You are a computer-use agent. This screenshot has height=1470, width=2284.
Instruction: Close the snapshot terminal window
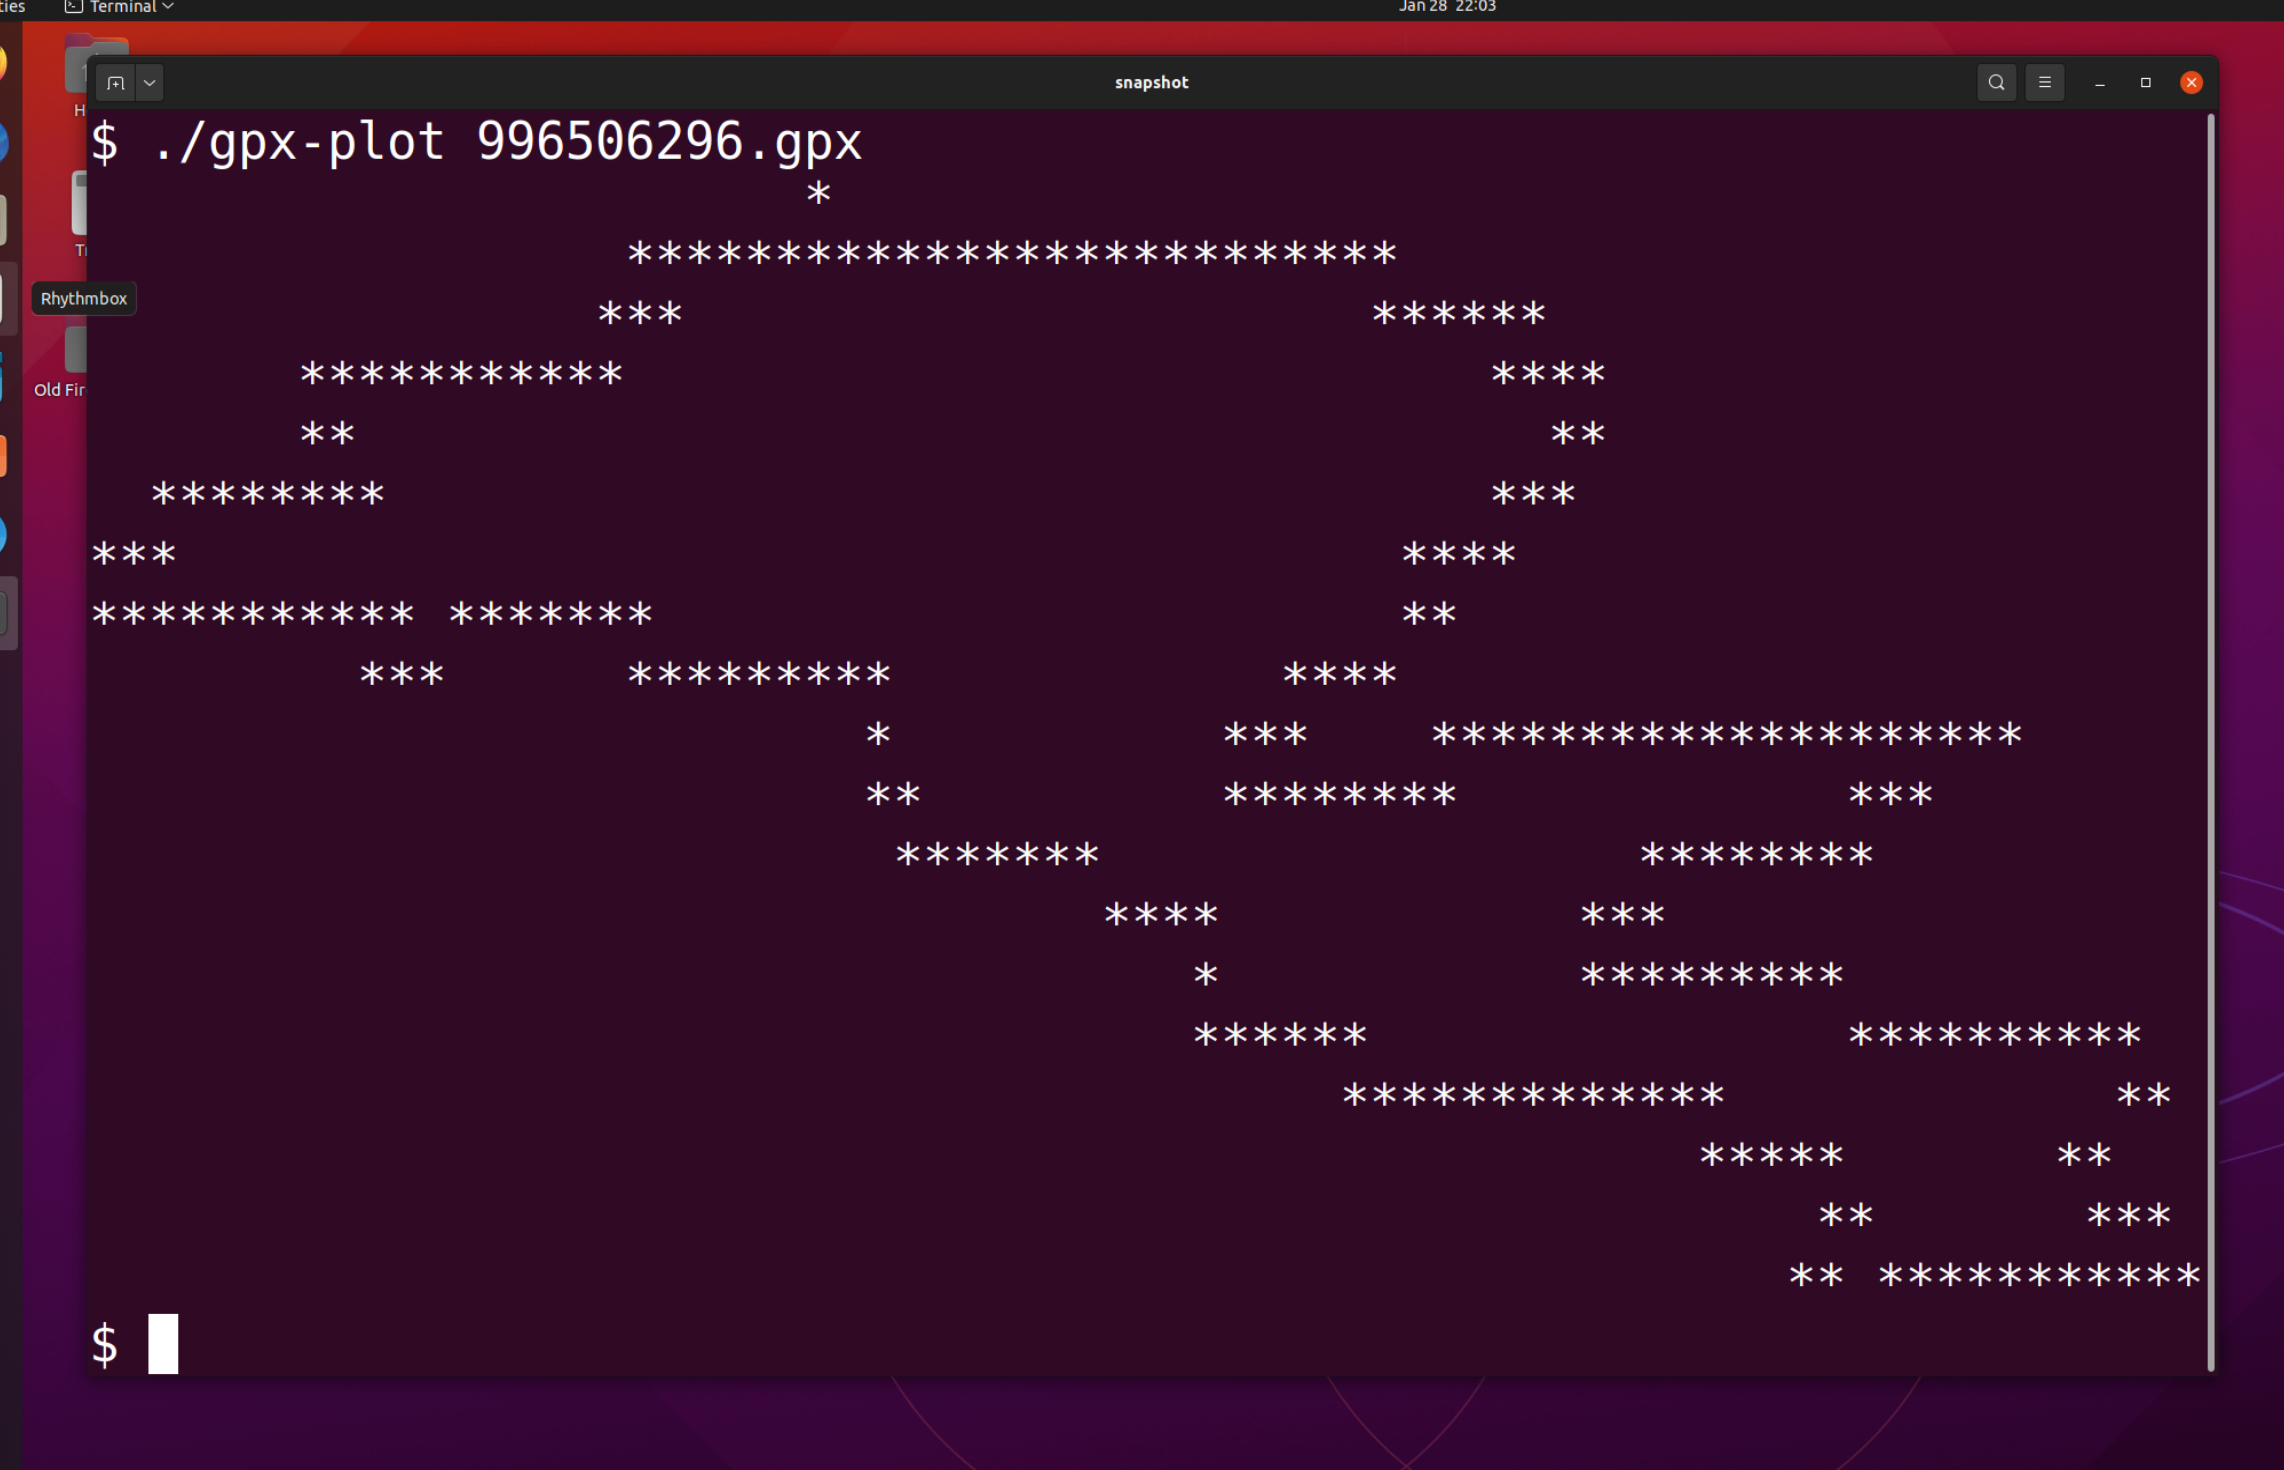click(2191, 83)
